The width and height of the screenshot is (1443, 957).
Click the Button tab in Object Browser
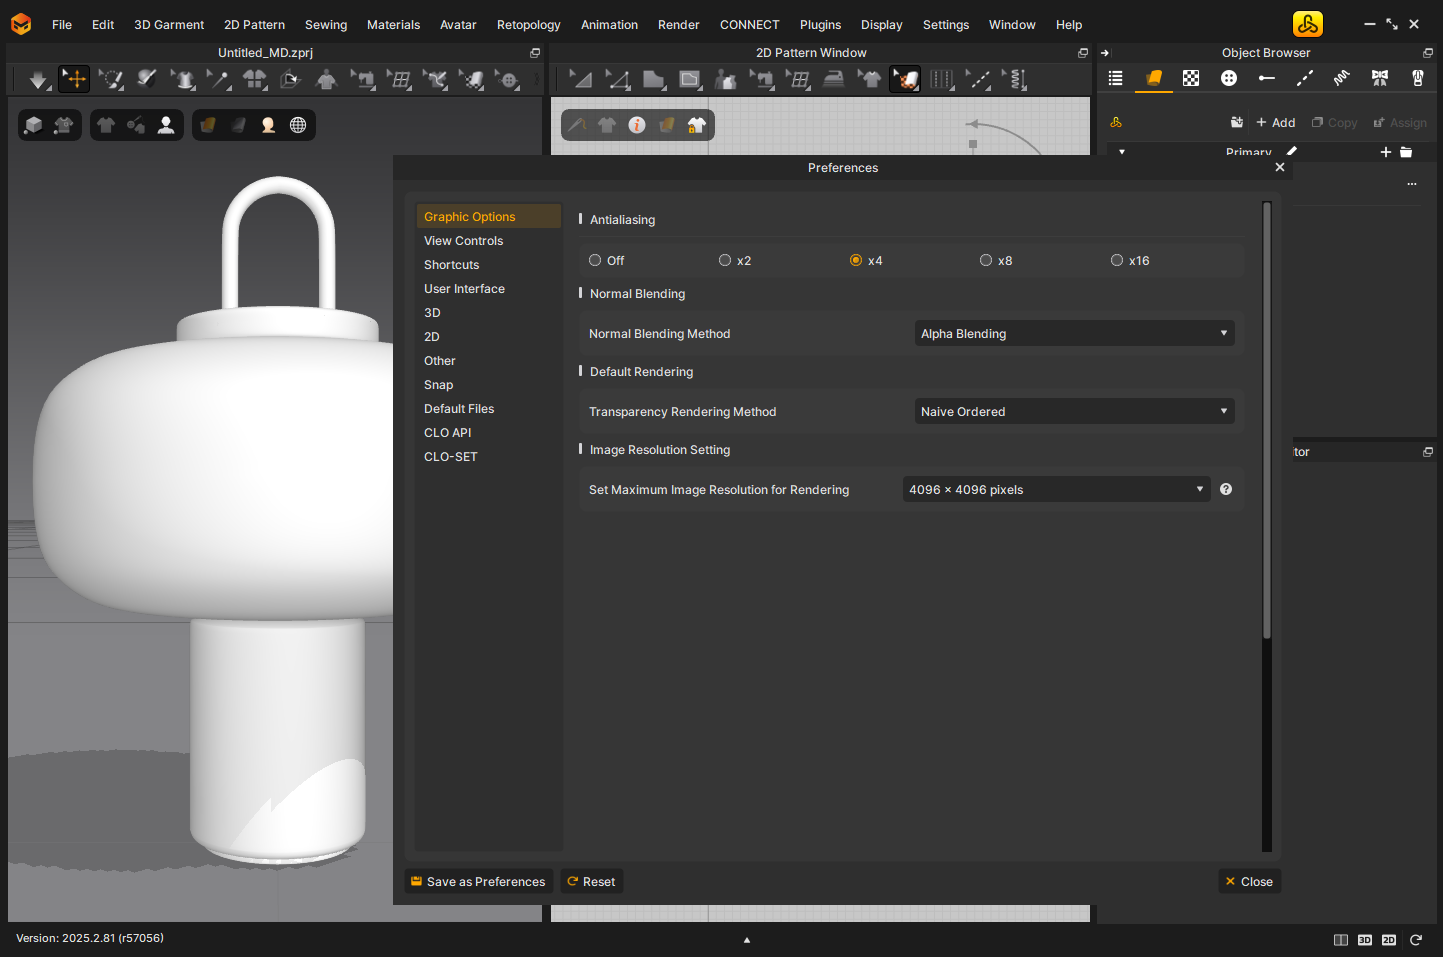1229,78
